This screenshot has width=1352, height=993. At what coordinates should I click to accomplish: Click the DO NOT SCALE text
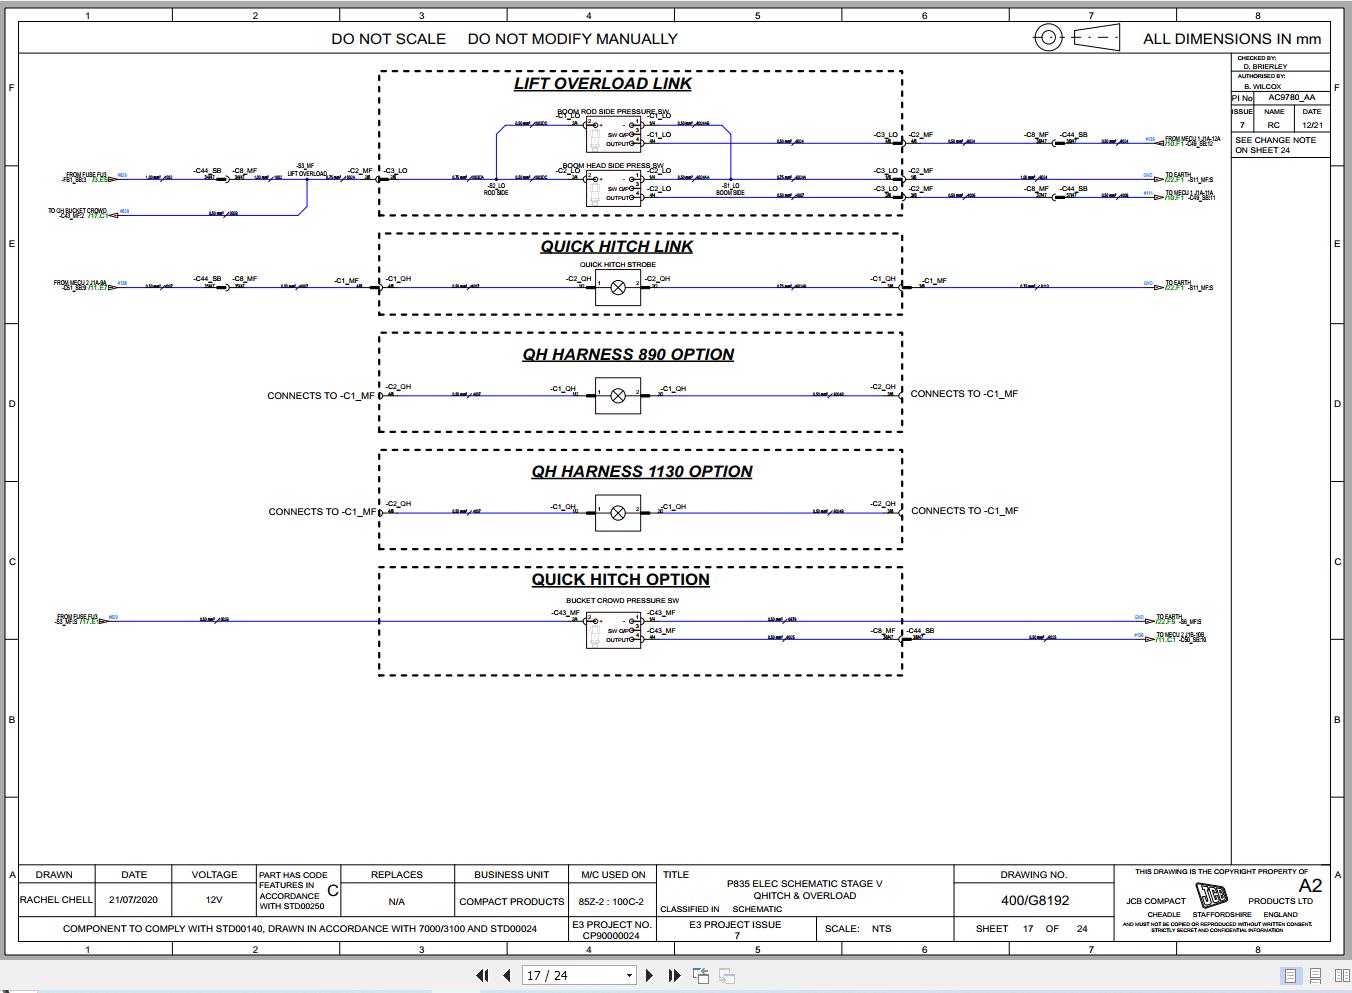(x=389, y=39)
